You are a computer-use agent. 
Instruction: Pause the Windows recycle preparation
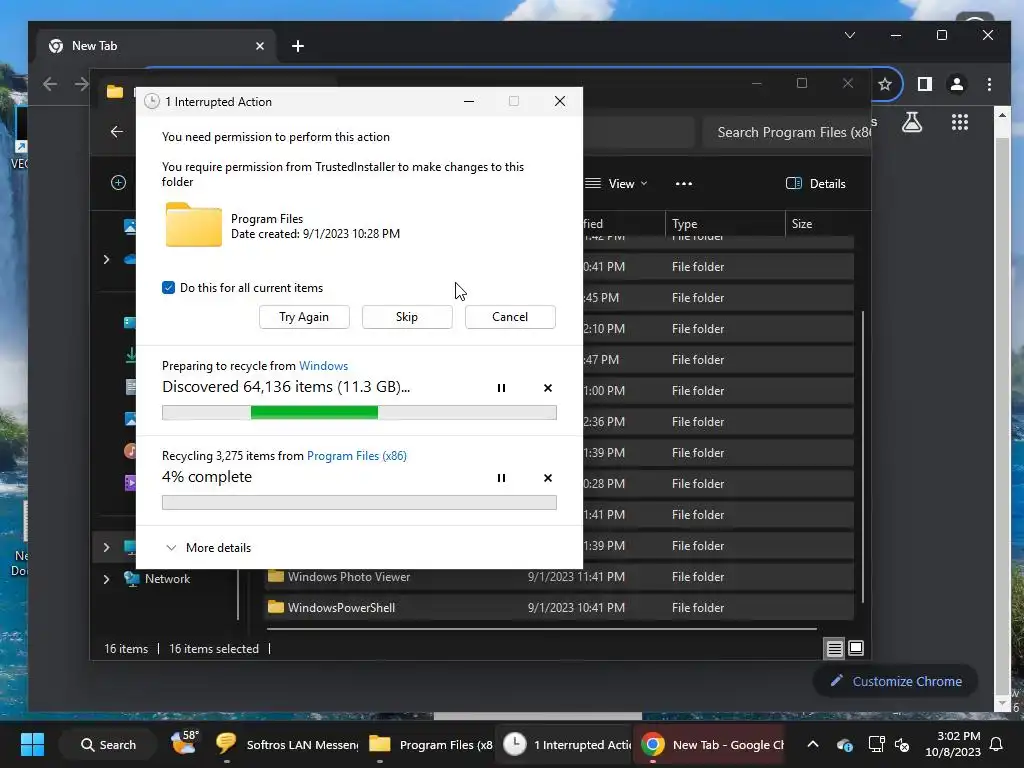pyautogui.click(x=502, y=388)
